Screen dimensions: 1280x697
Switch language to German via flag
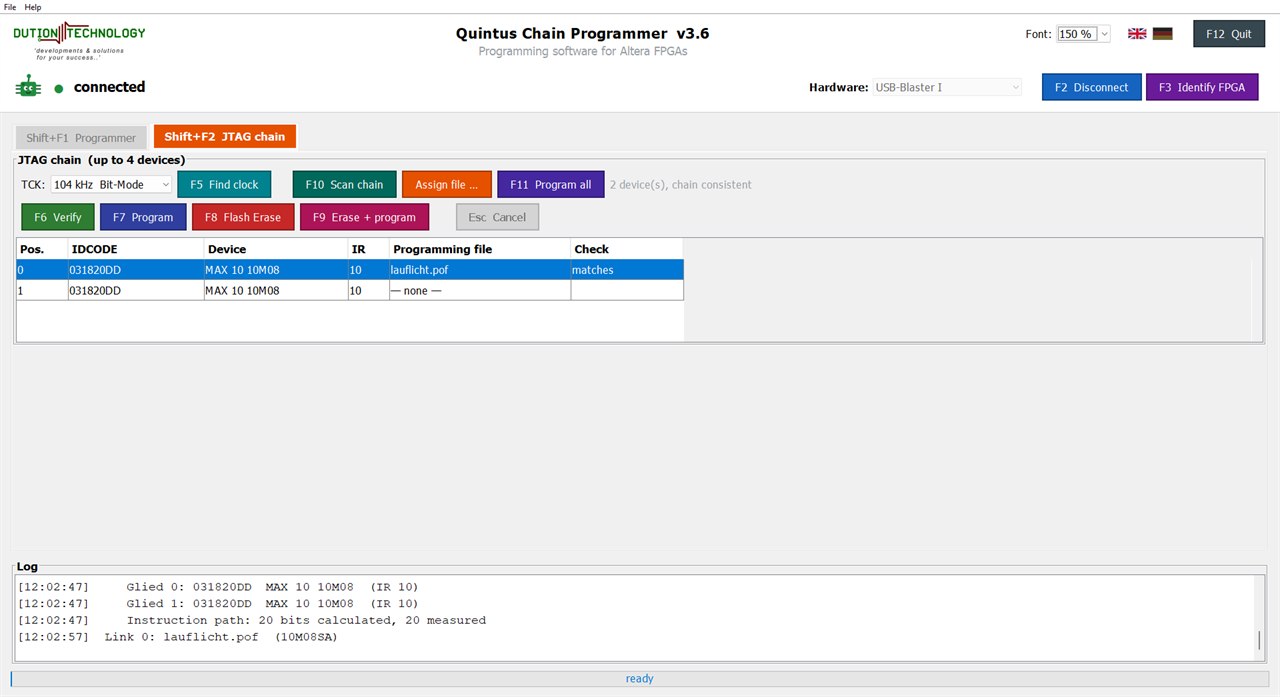point(1162,33)
